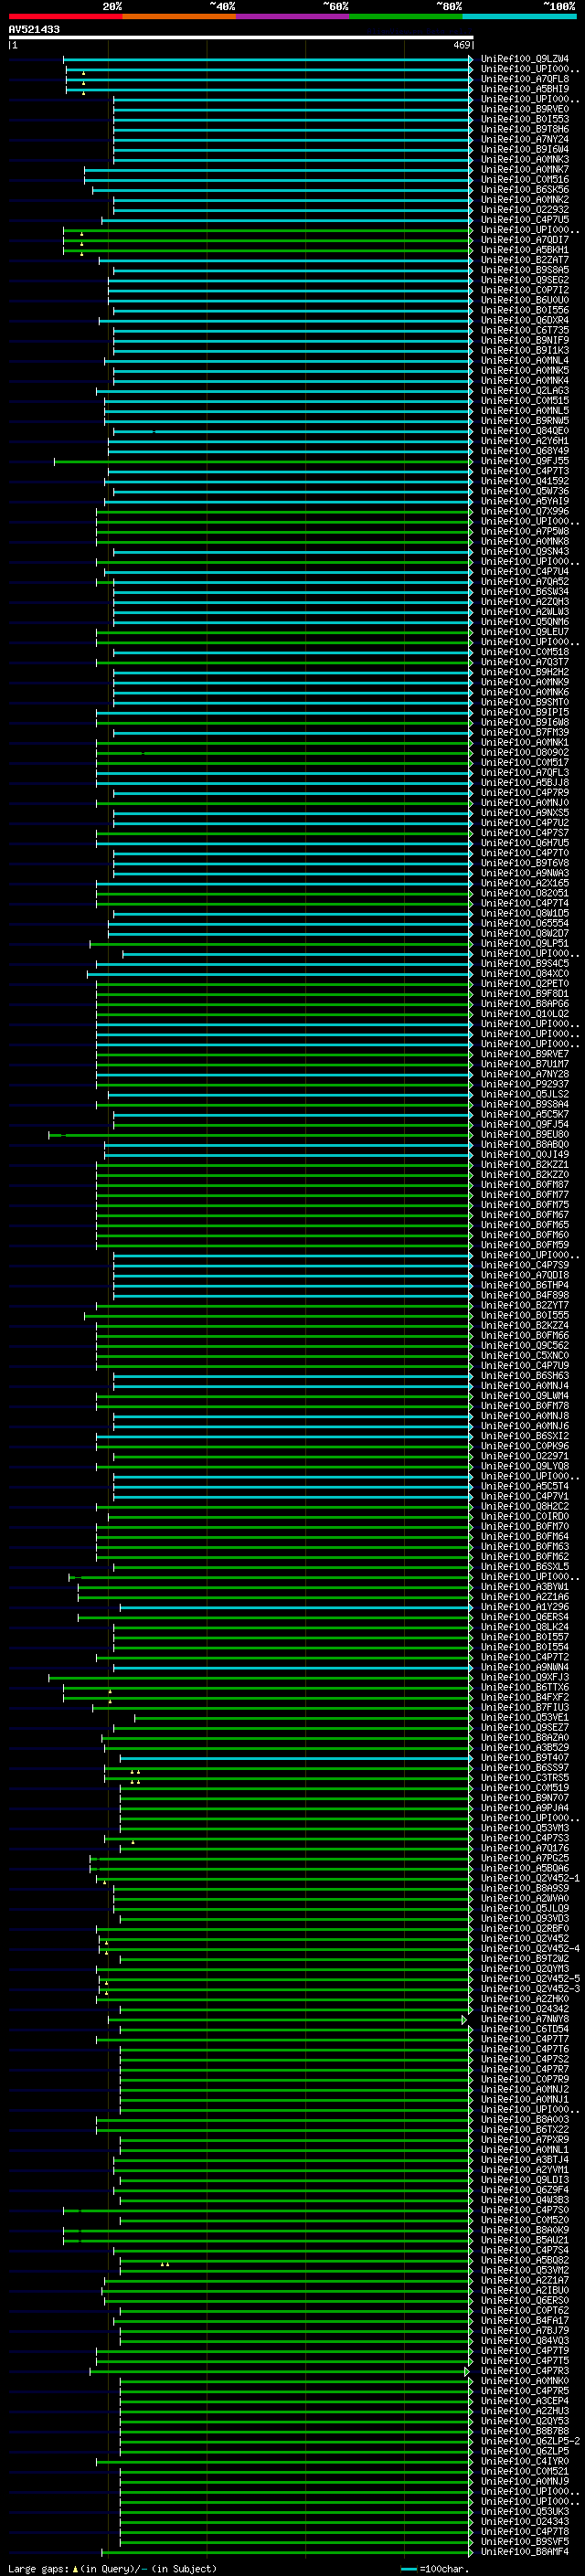Select the UniRef100_B2ZAT7 label
Screen dimensions: 585x2576
525,260
